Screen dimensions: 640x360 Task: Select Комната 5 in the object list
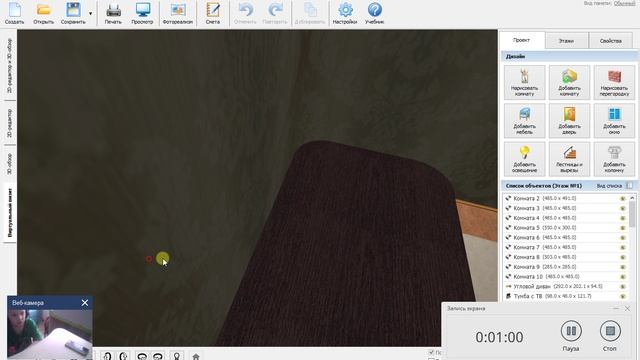click(566, 228)
